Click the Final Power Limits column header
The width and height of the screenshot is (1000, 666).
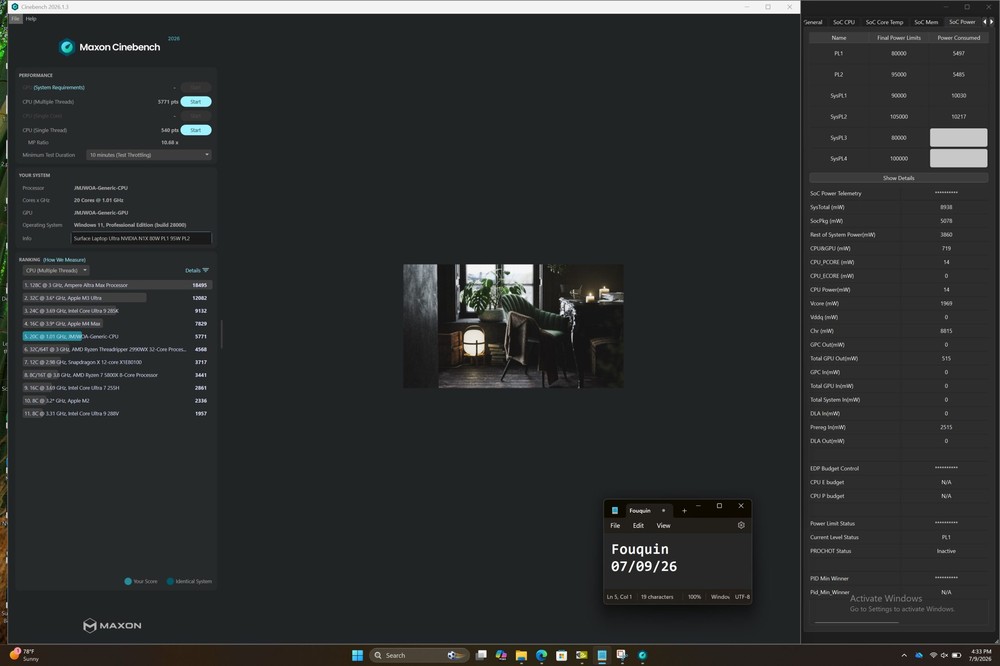pos(899,38)
